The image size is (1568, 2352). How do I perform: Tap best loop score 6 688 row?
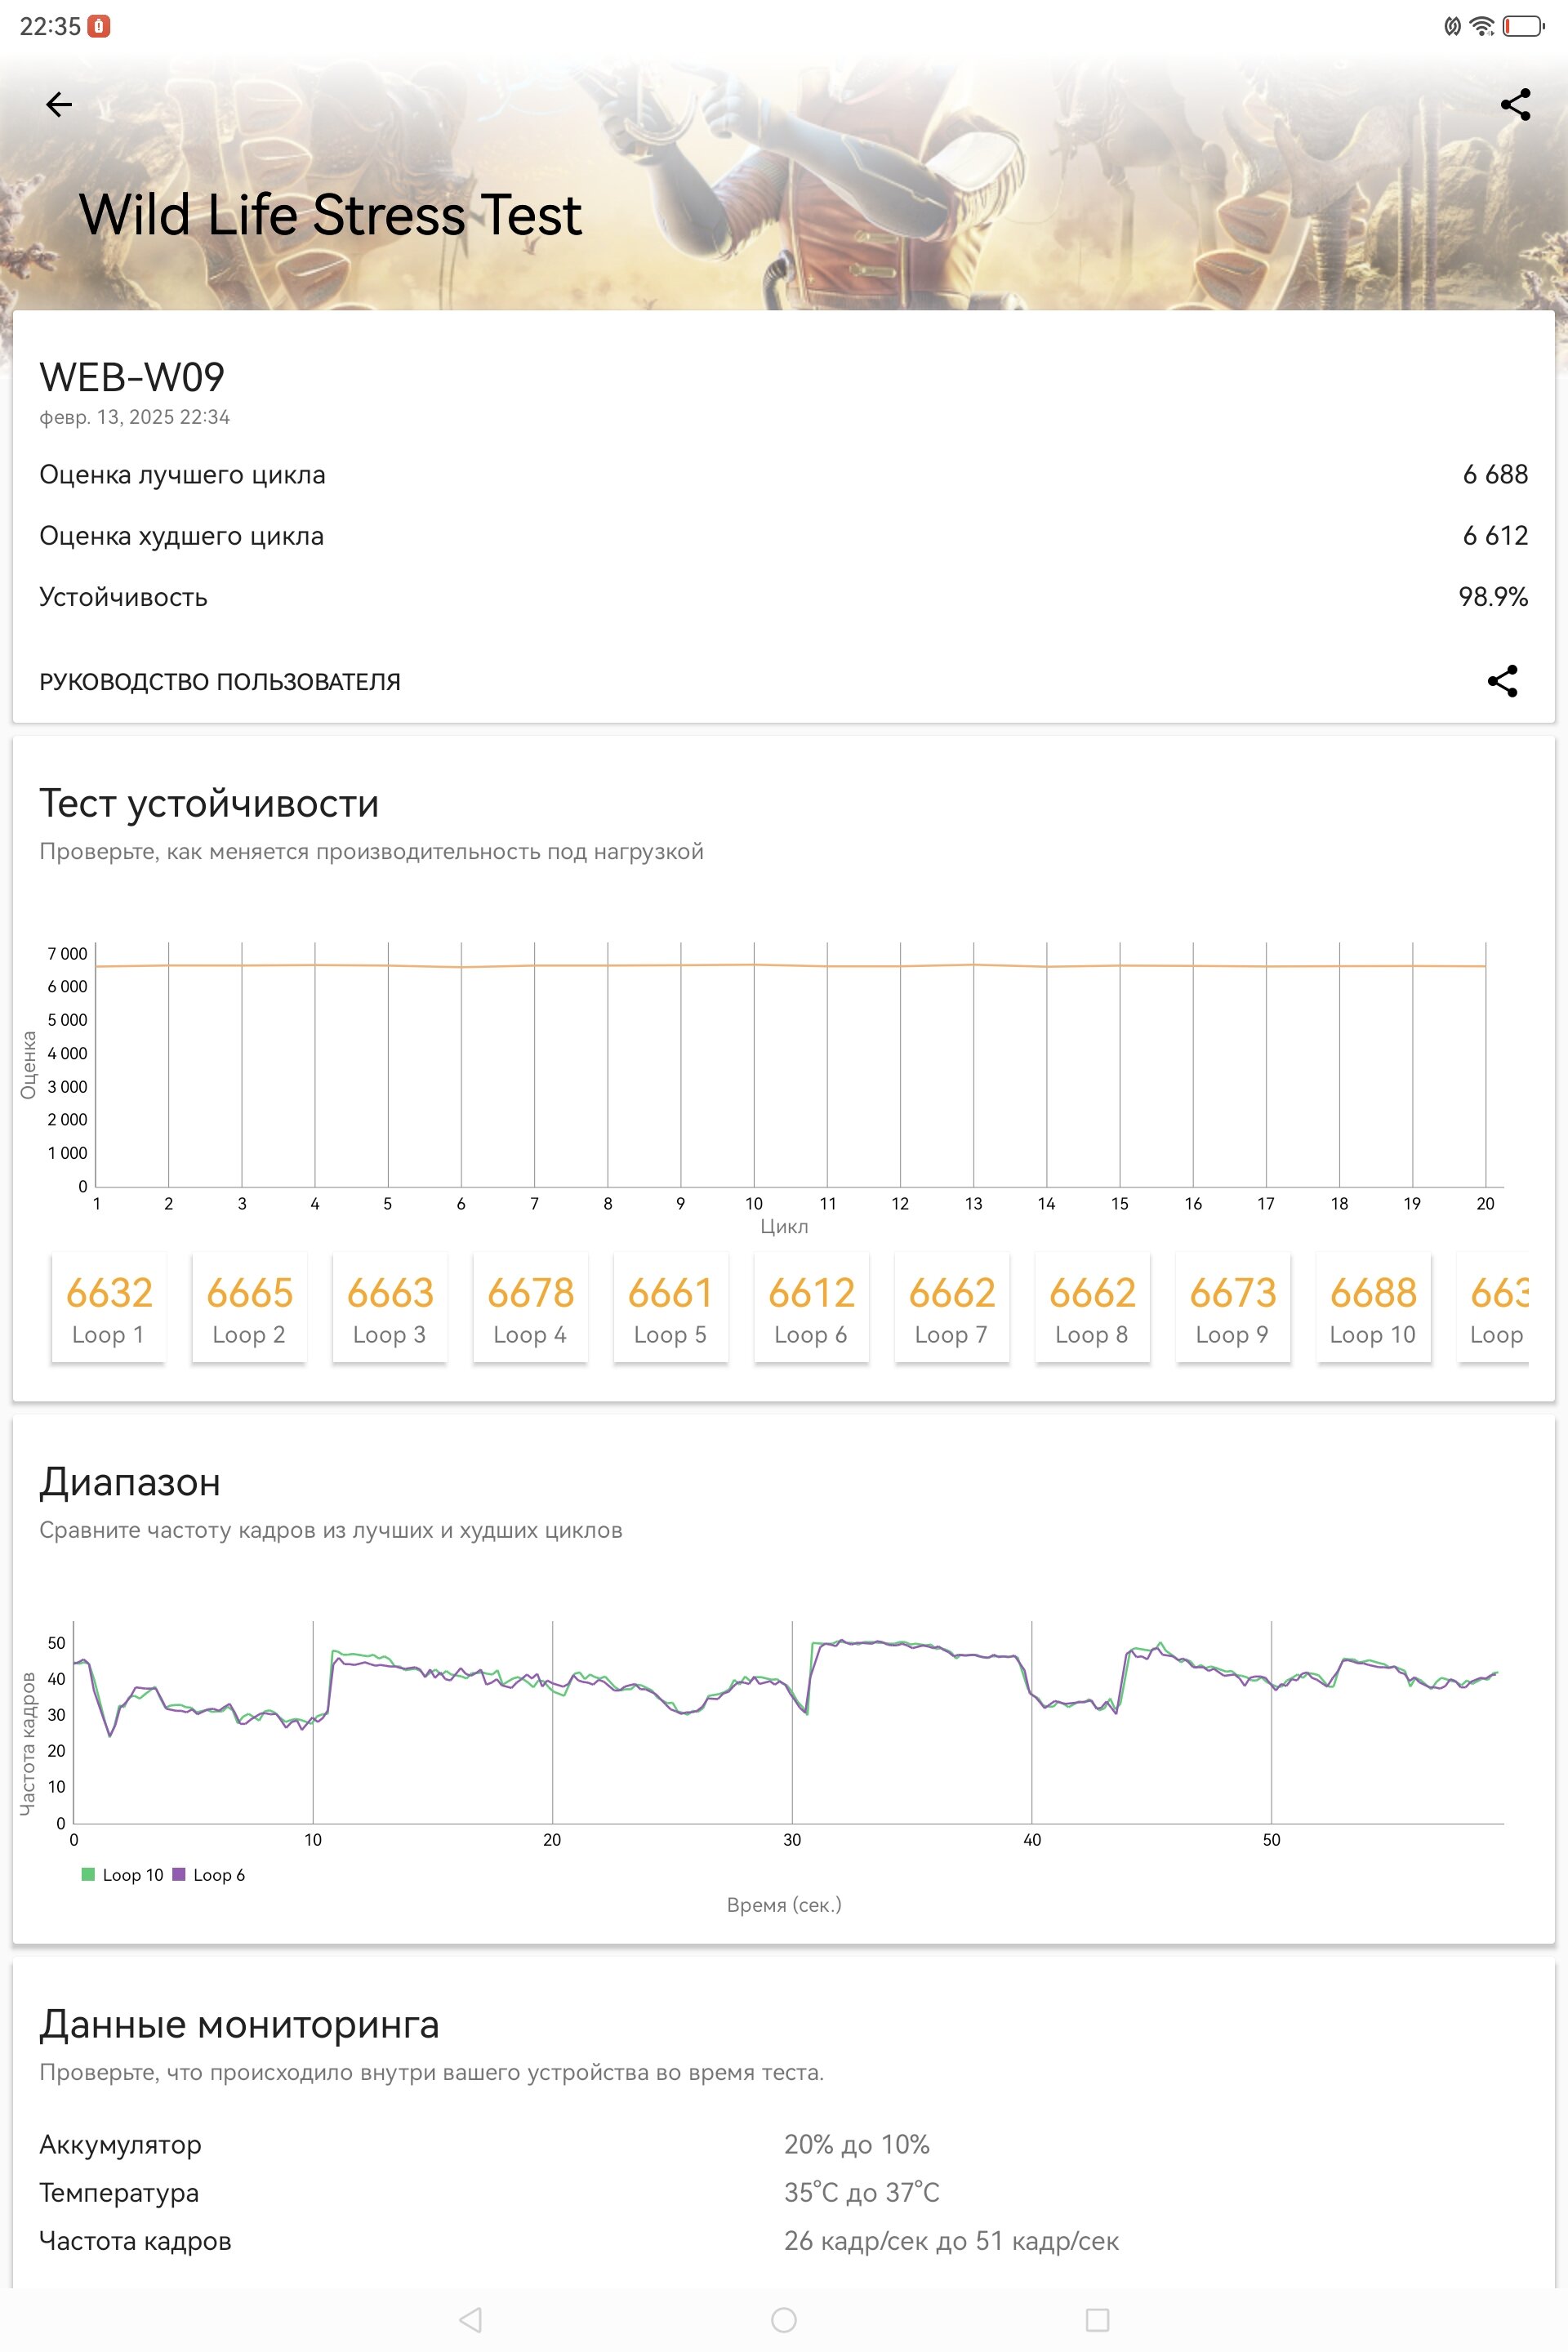784,475
